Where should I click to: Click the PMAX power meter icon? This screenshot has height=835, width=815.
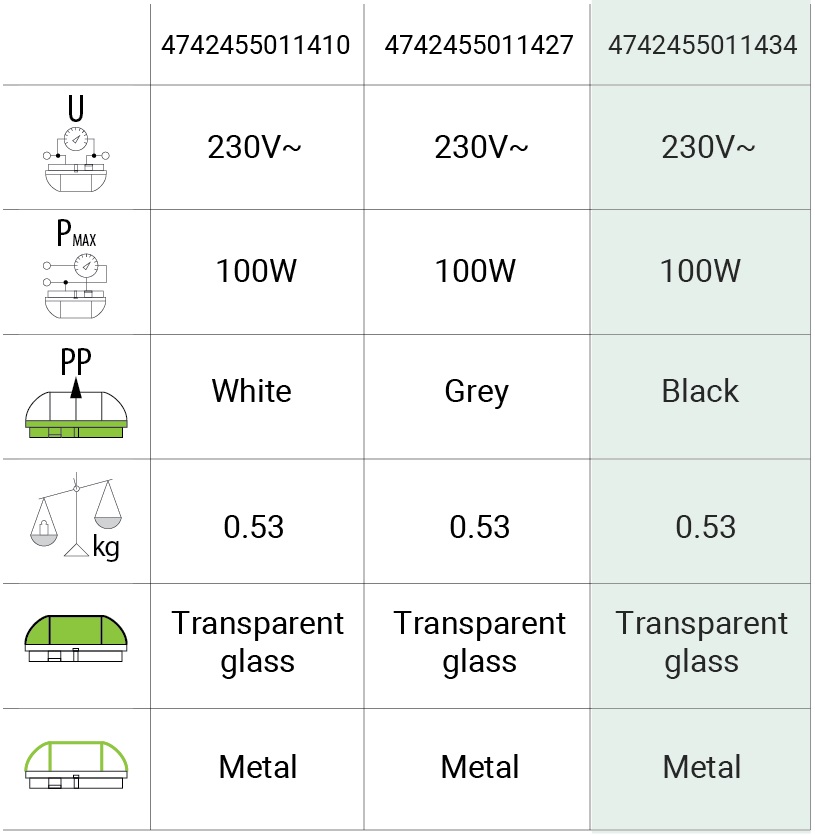76,271
